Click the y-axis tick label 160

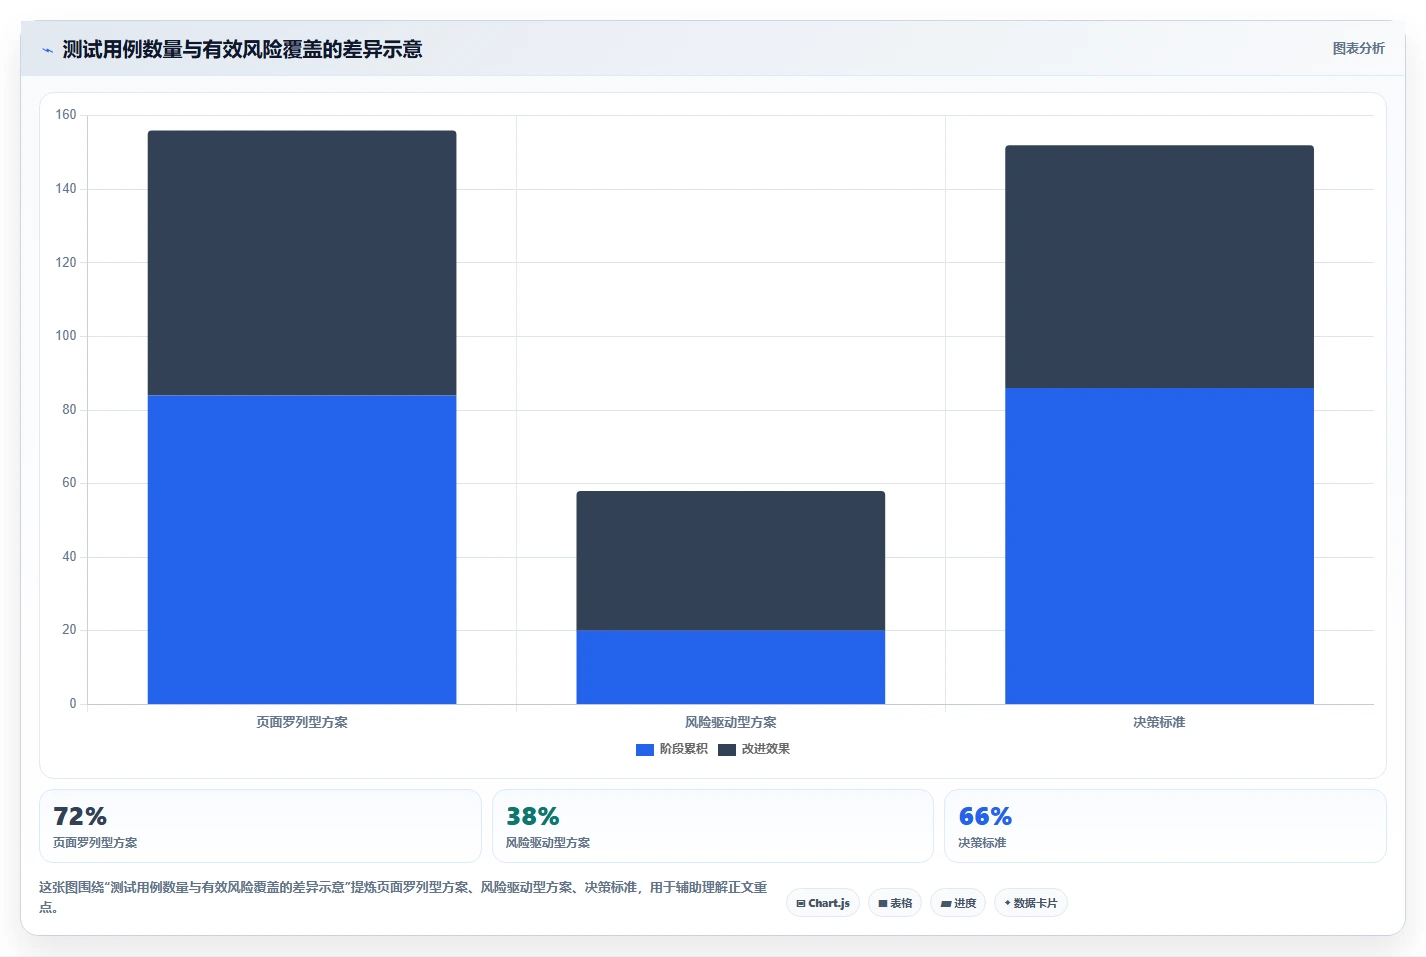coord(66,115)
